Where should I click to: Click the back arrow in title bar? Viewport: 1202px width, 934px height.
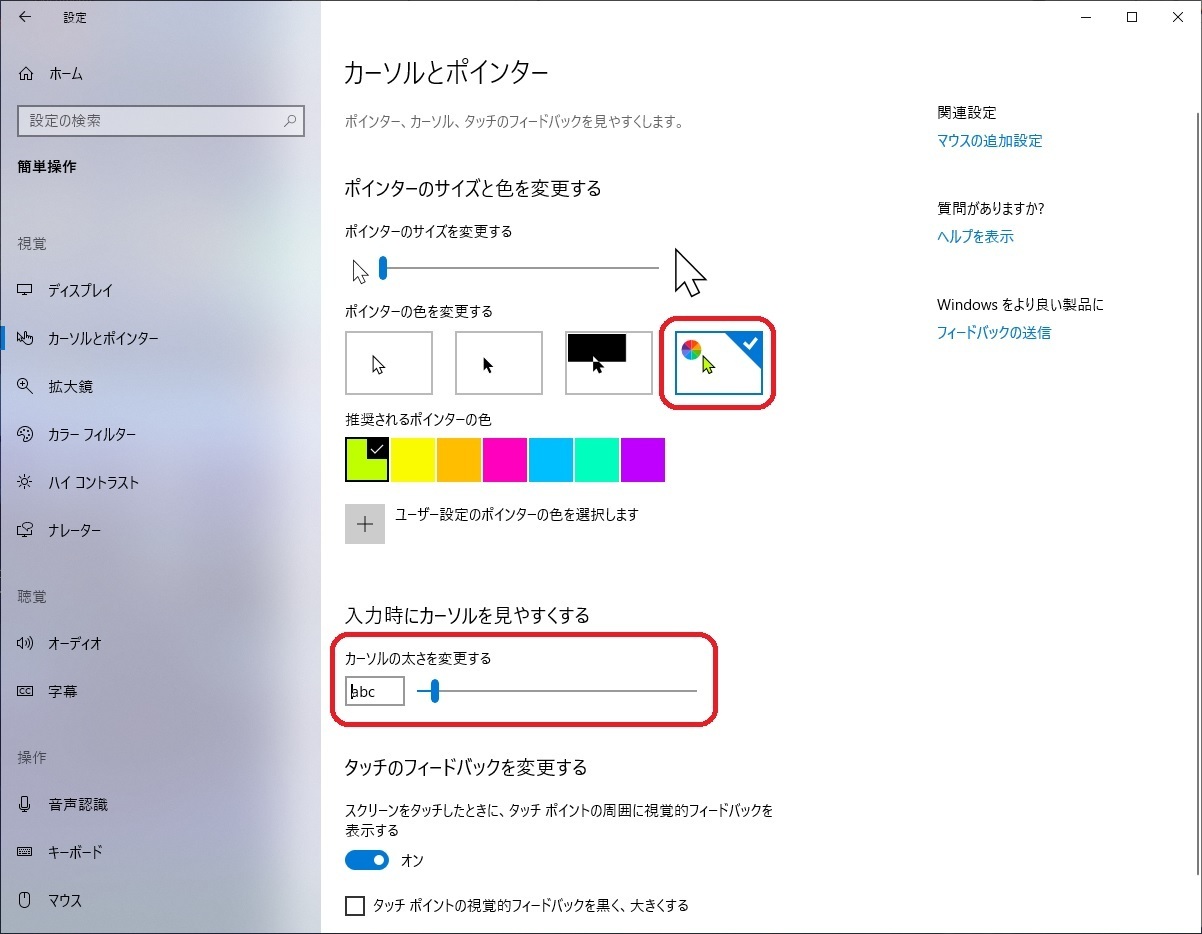pos(25,17)
